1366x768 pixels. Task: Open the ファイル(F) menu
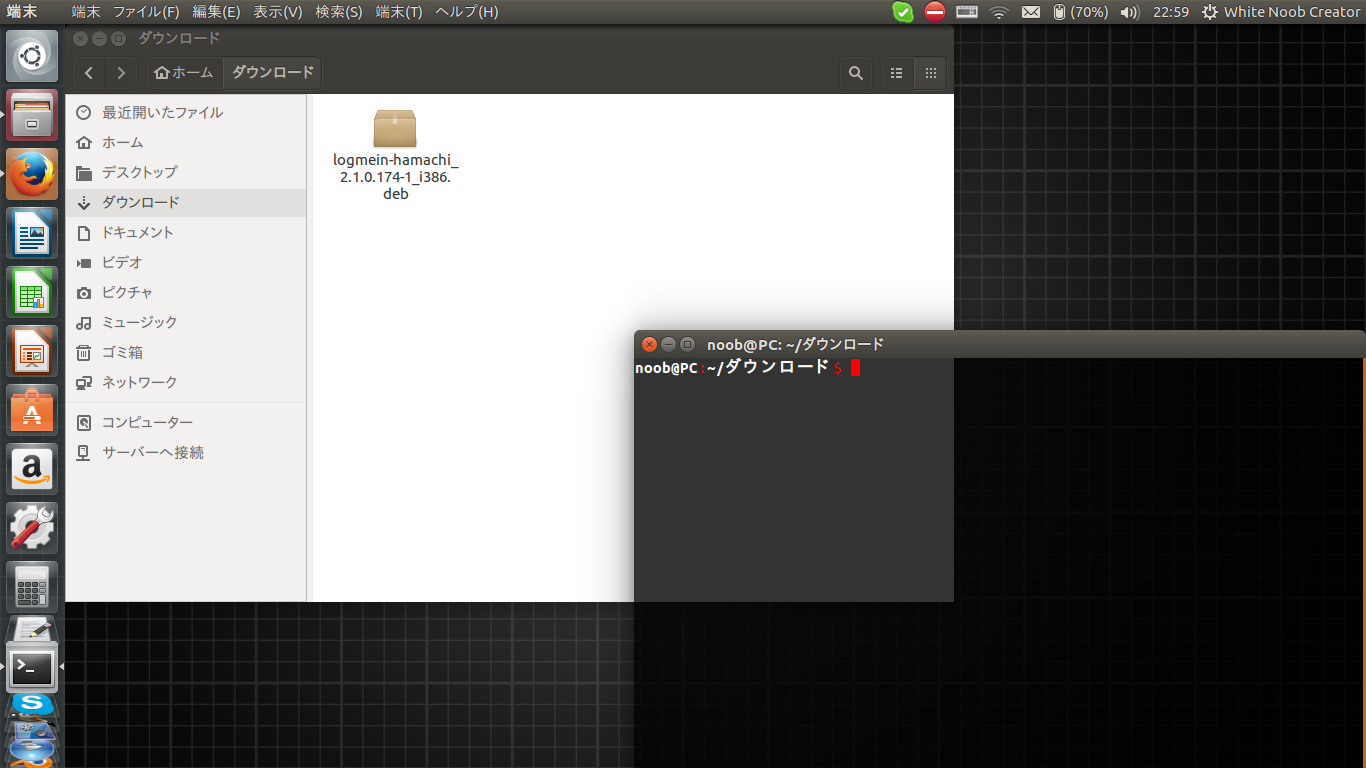click(146, 12)
